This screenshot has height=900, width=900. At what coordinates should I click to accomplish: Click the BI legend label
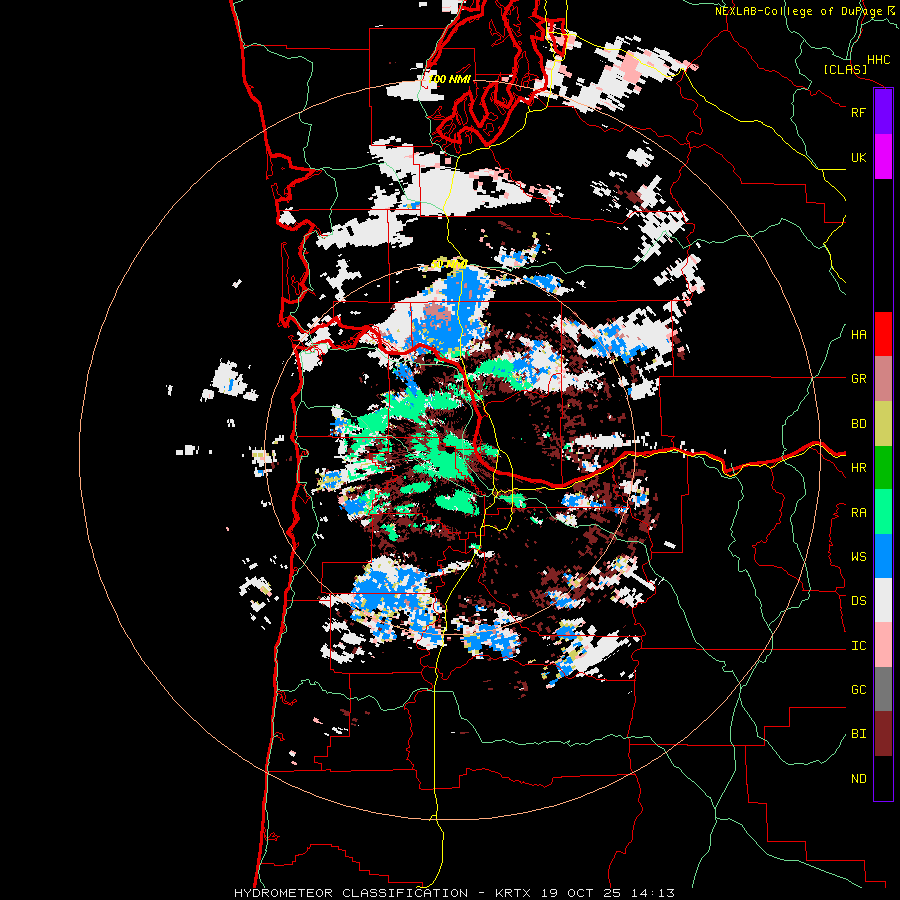(858, 734)
